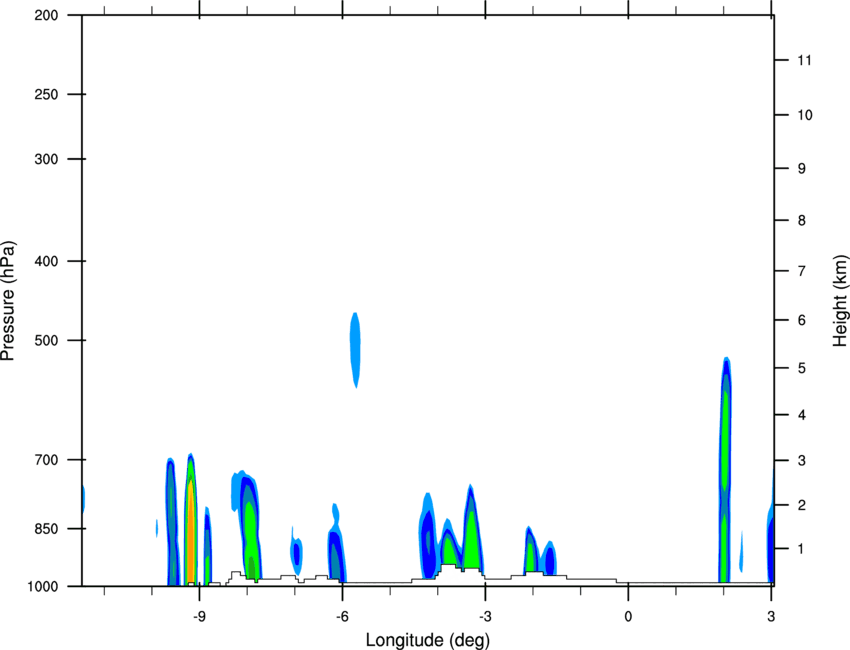Click the 11 km height tick label

tap(804, 60)
